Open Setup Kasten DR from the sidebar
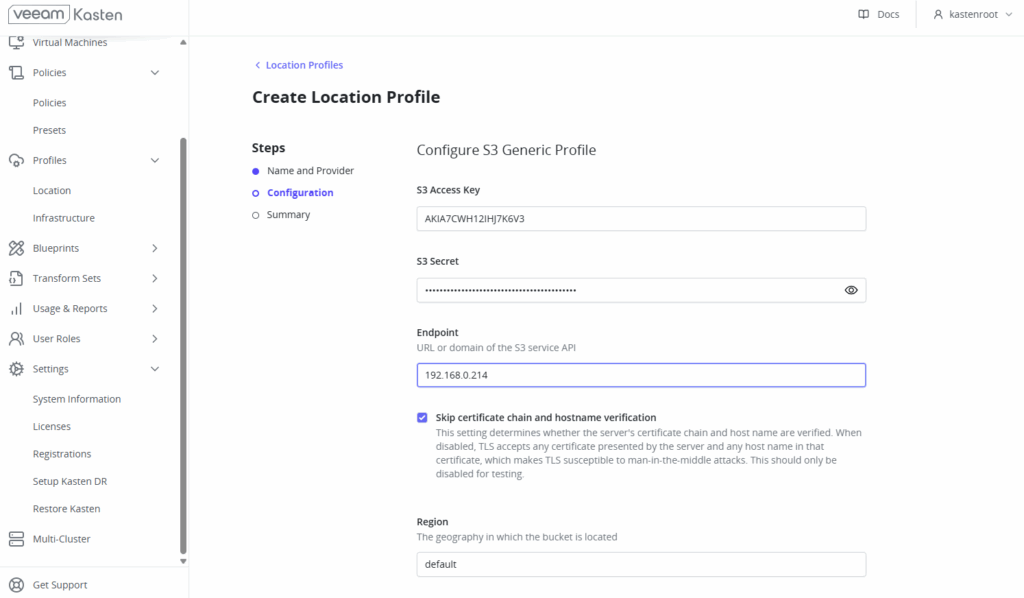 [69, 481]
